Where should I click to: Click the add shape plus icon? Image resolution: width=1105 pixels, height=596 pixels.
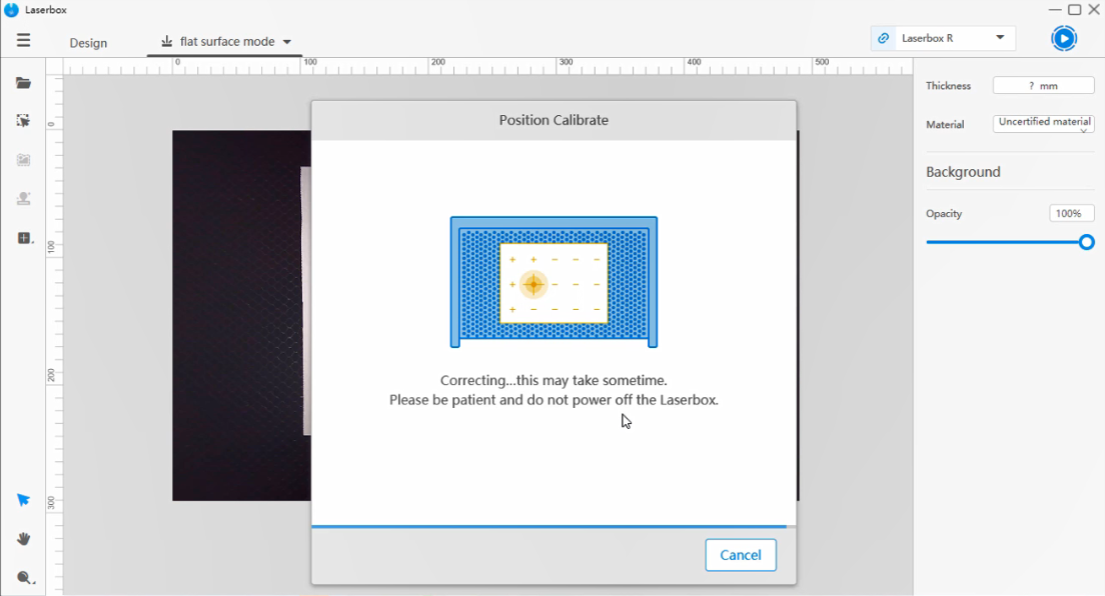click(x=24, y=238)
